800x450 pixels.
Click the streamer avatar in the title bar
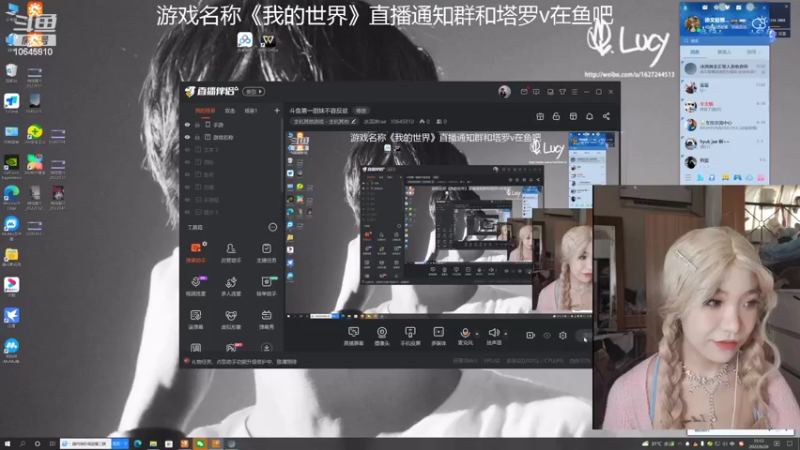click(504, 92)
